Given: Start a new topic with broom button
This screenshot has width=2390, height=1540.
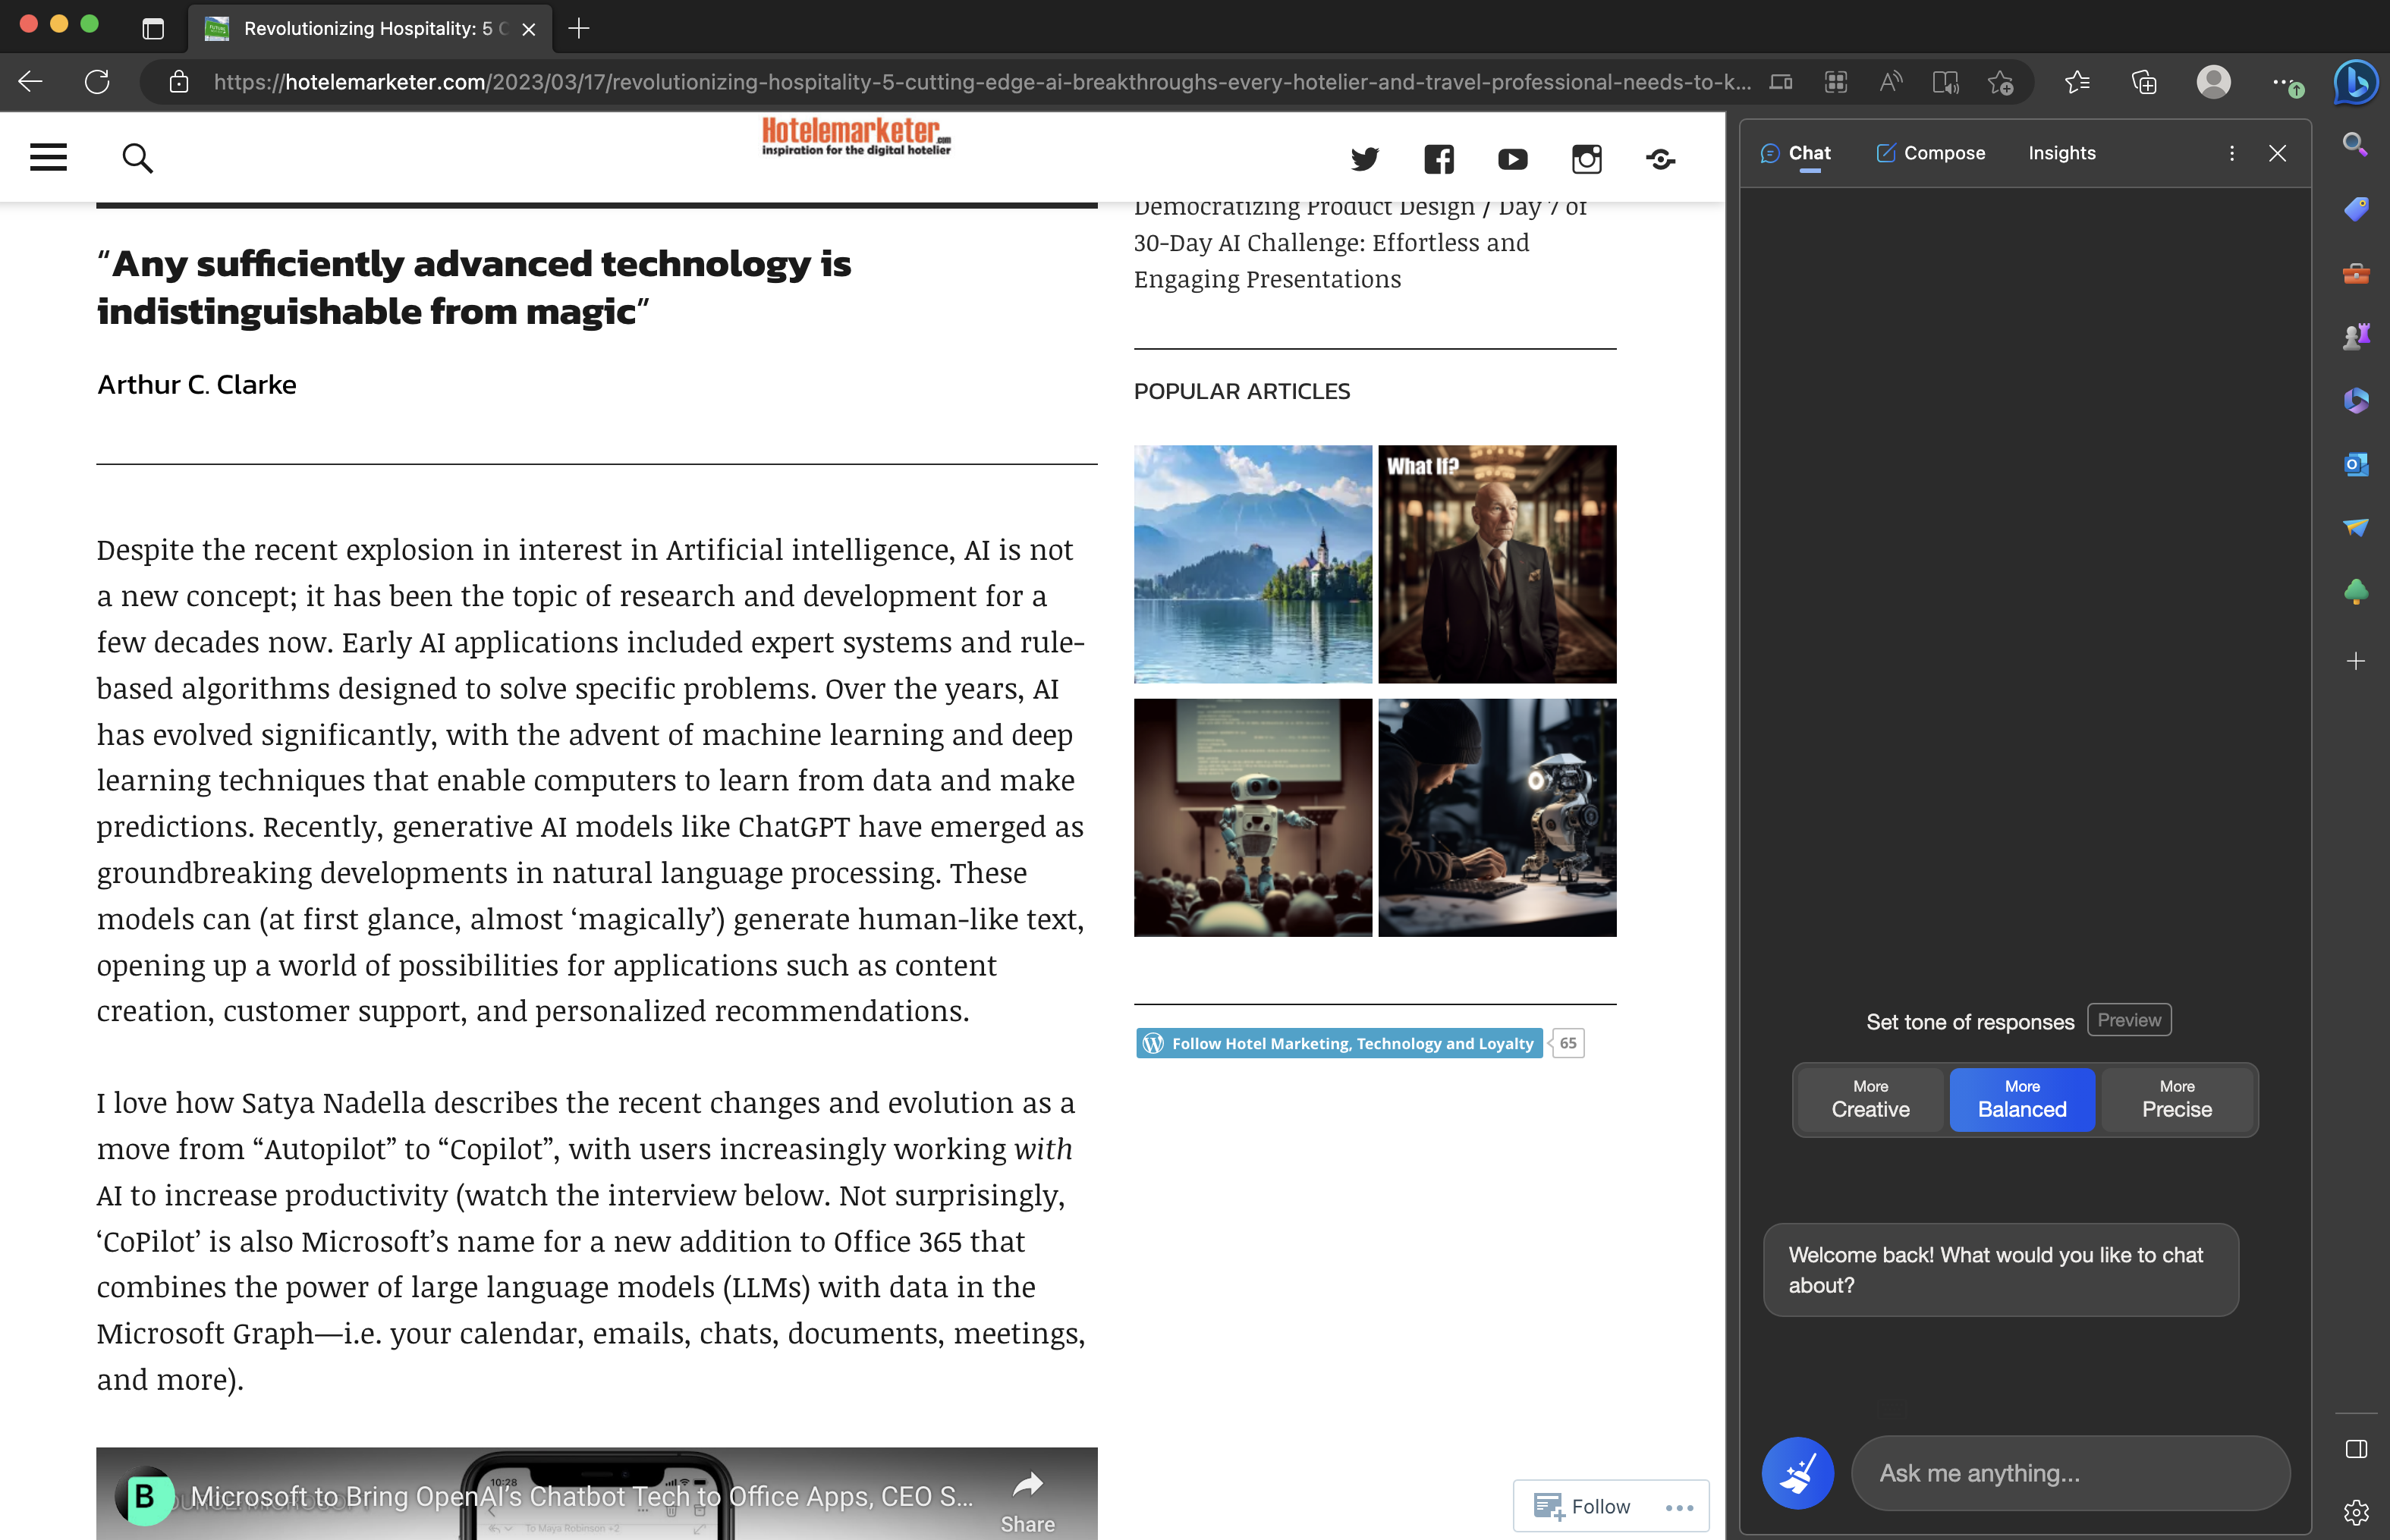Looking at the screenshot, I should click(1797, 1473).
